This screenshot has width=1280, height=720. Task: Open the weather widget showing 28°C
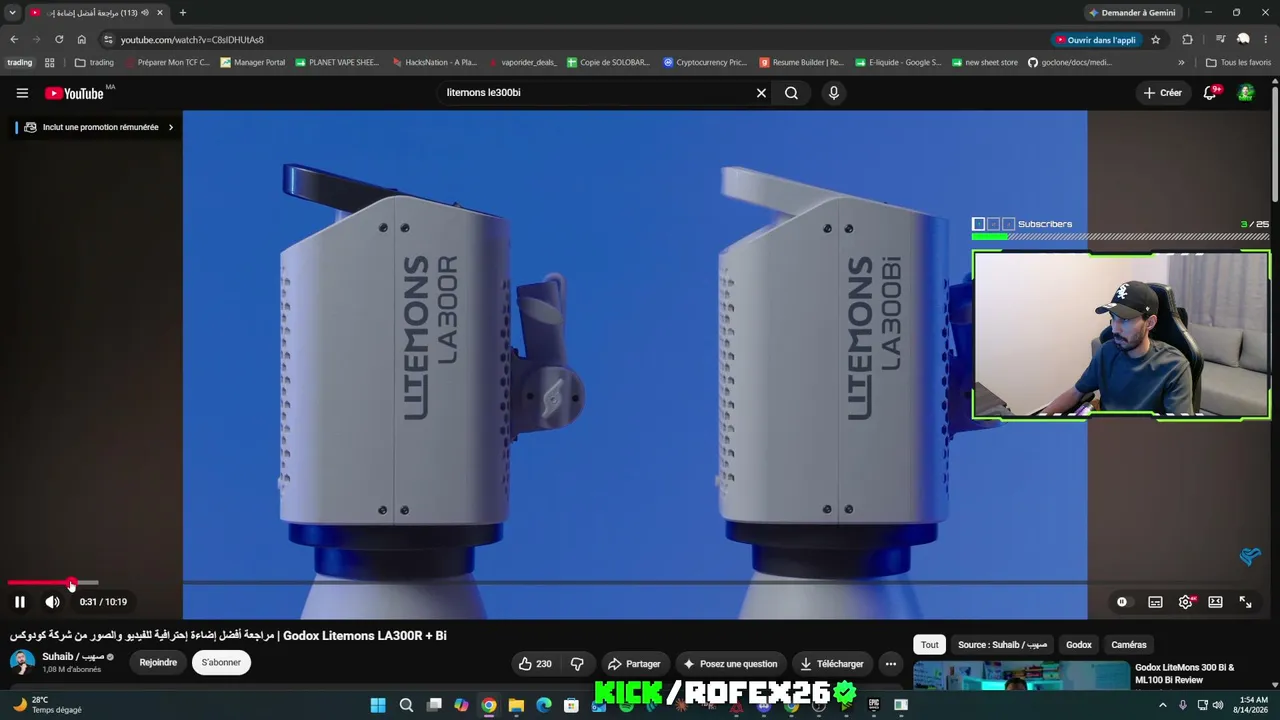click(x=46, y=705)
